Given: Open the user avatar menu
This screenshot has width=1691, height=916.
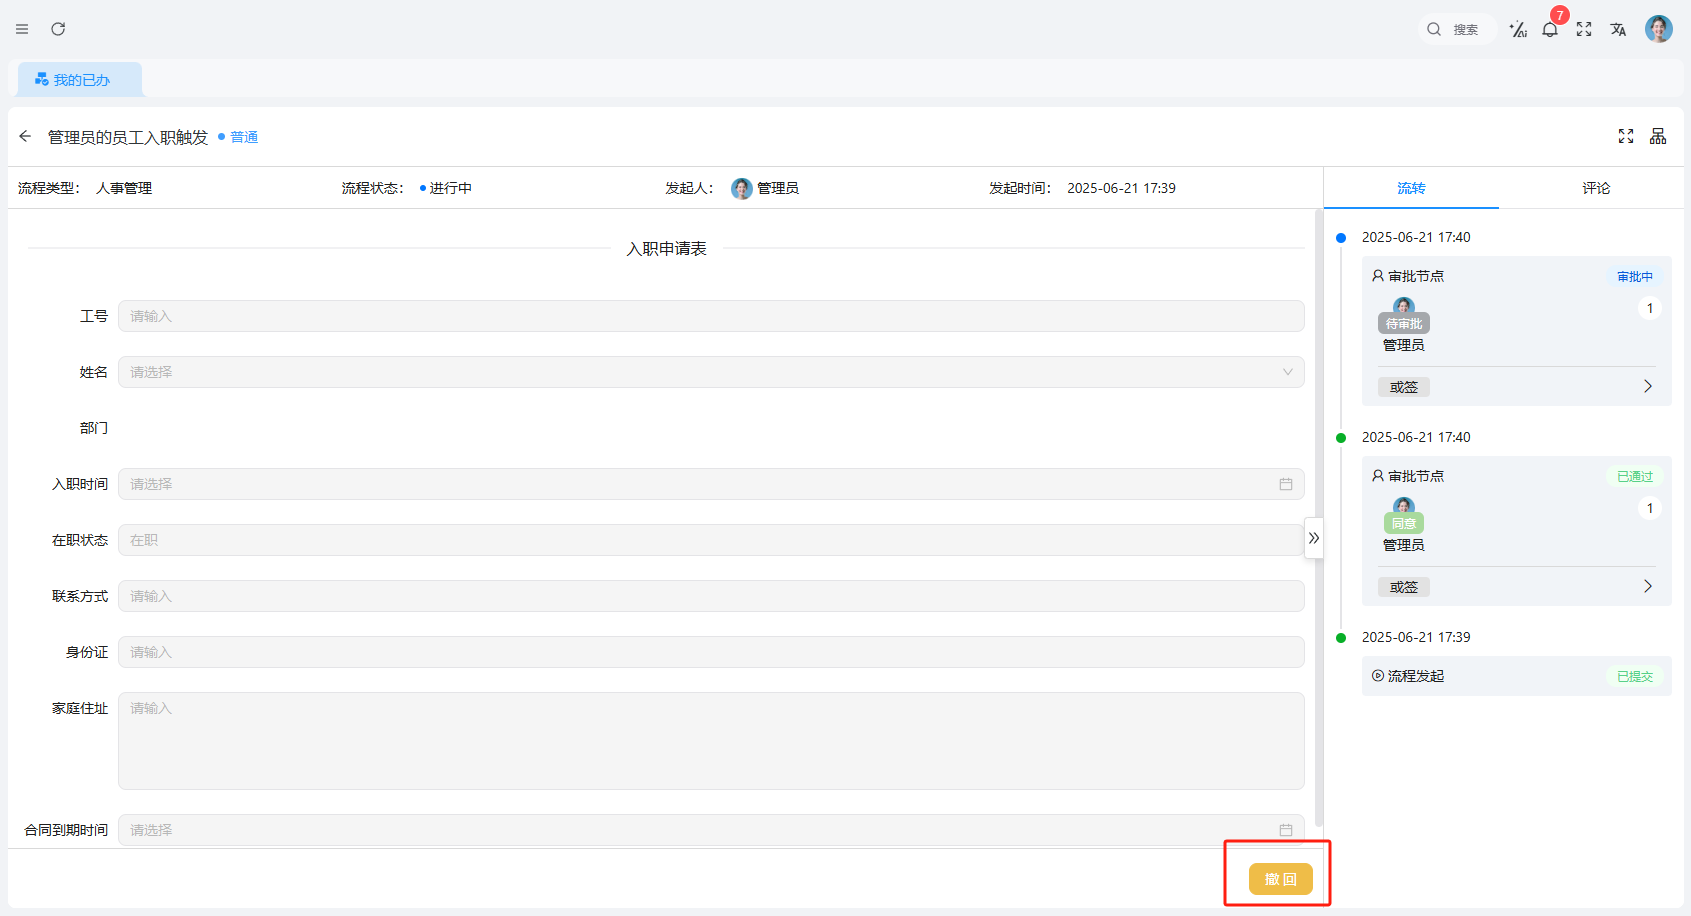Looking at the screenshot, I should [1659, 29].
